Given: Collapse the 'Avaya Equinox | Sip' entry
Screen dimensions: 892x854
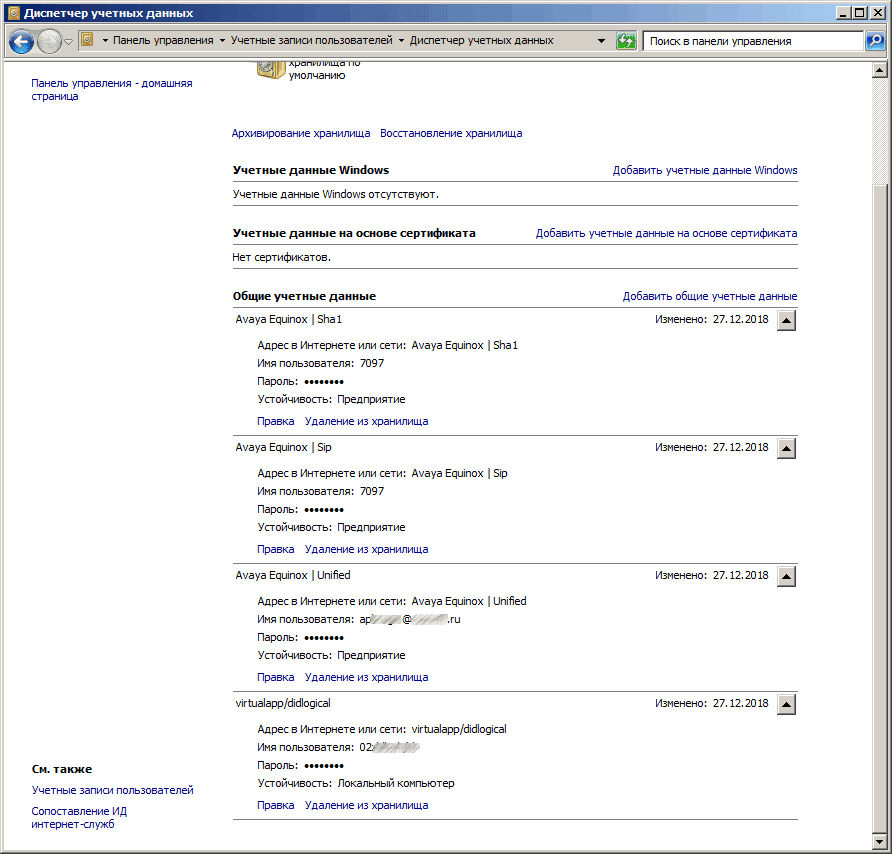Looking at the screenshot, I should pyautogui.click(x=786, y=448).
